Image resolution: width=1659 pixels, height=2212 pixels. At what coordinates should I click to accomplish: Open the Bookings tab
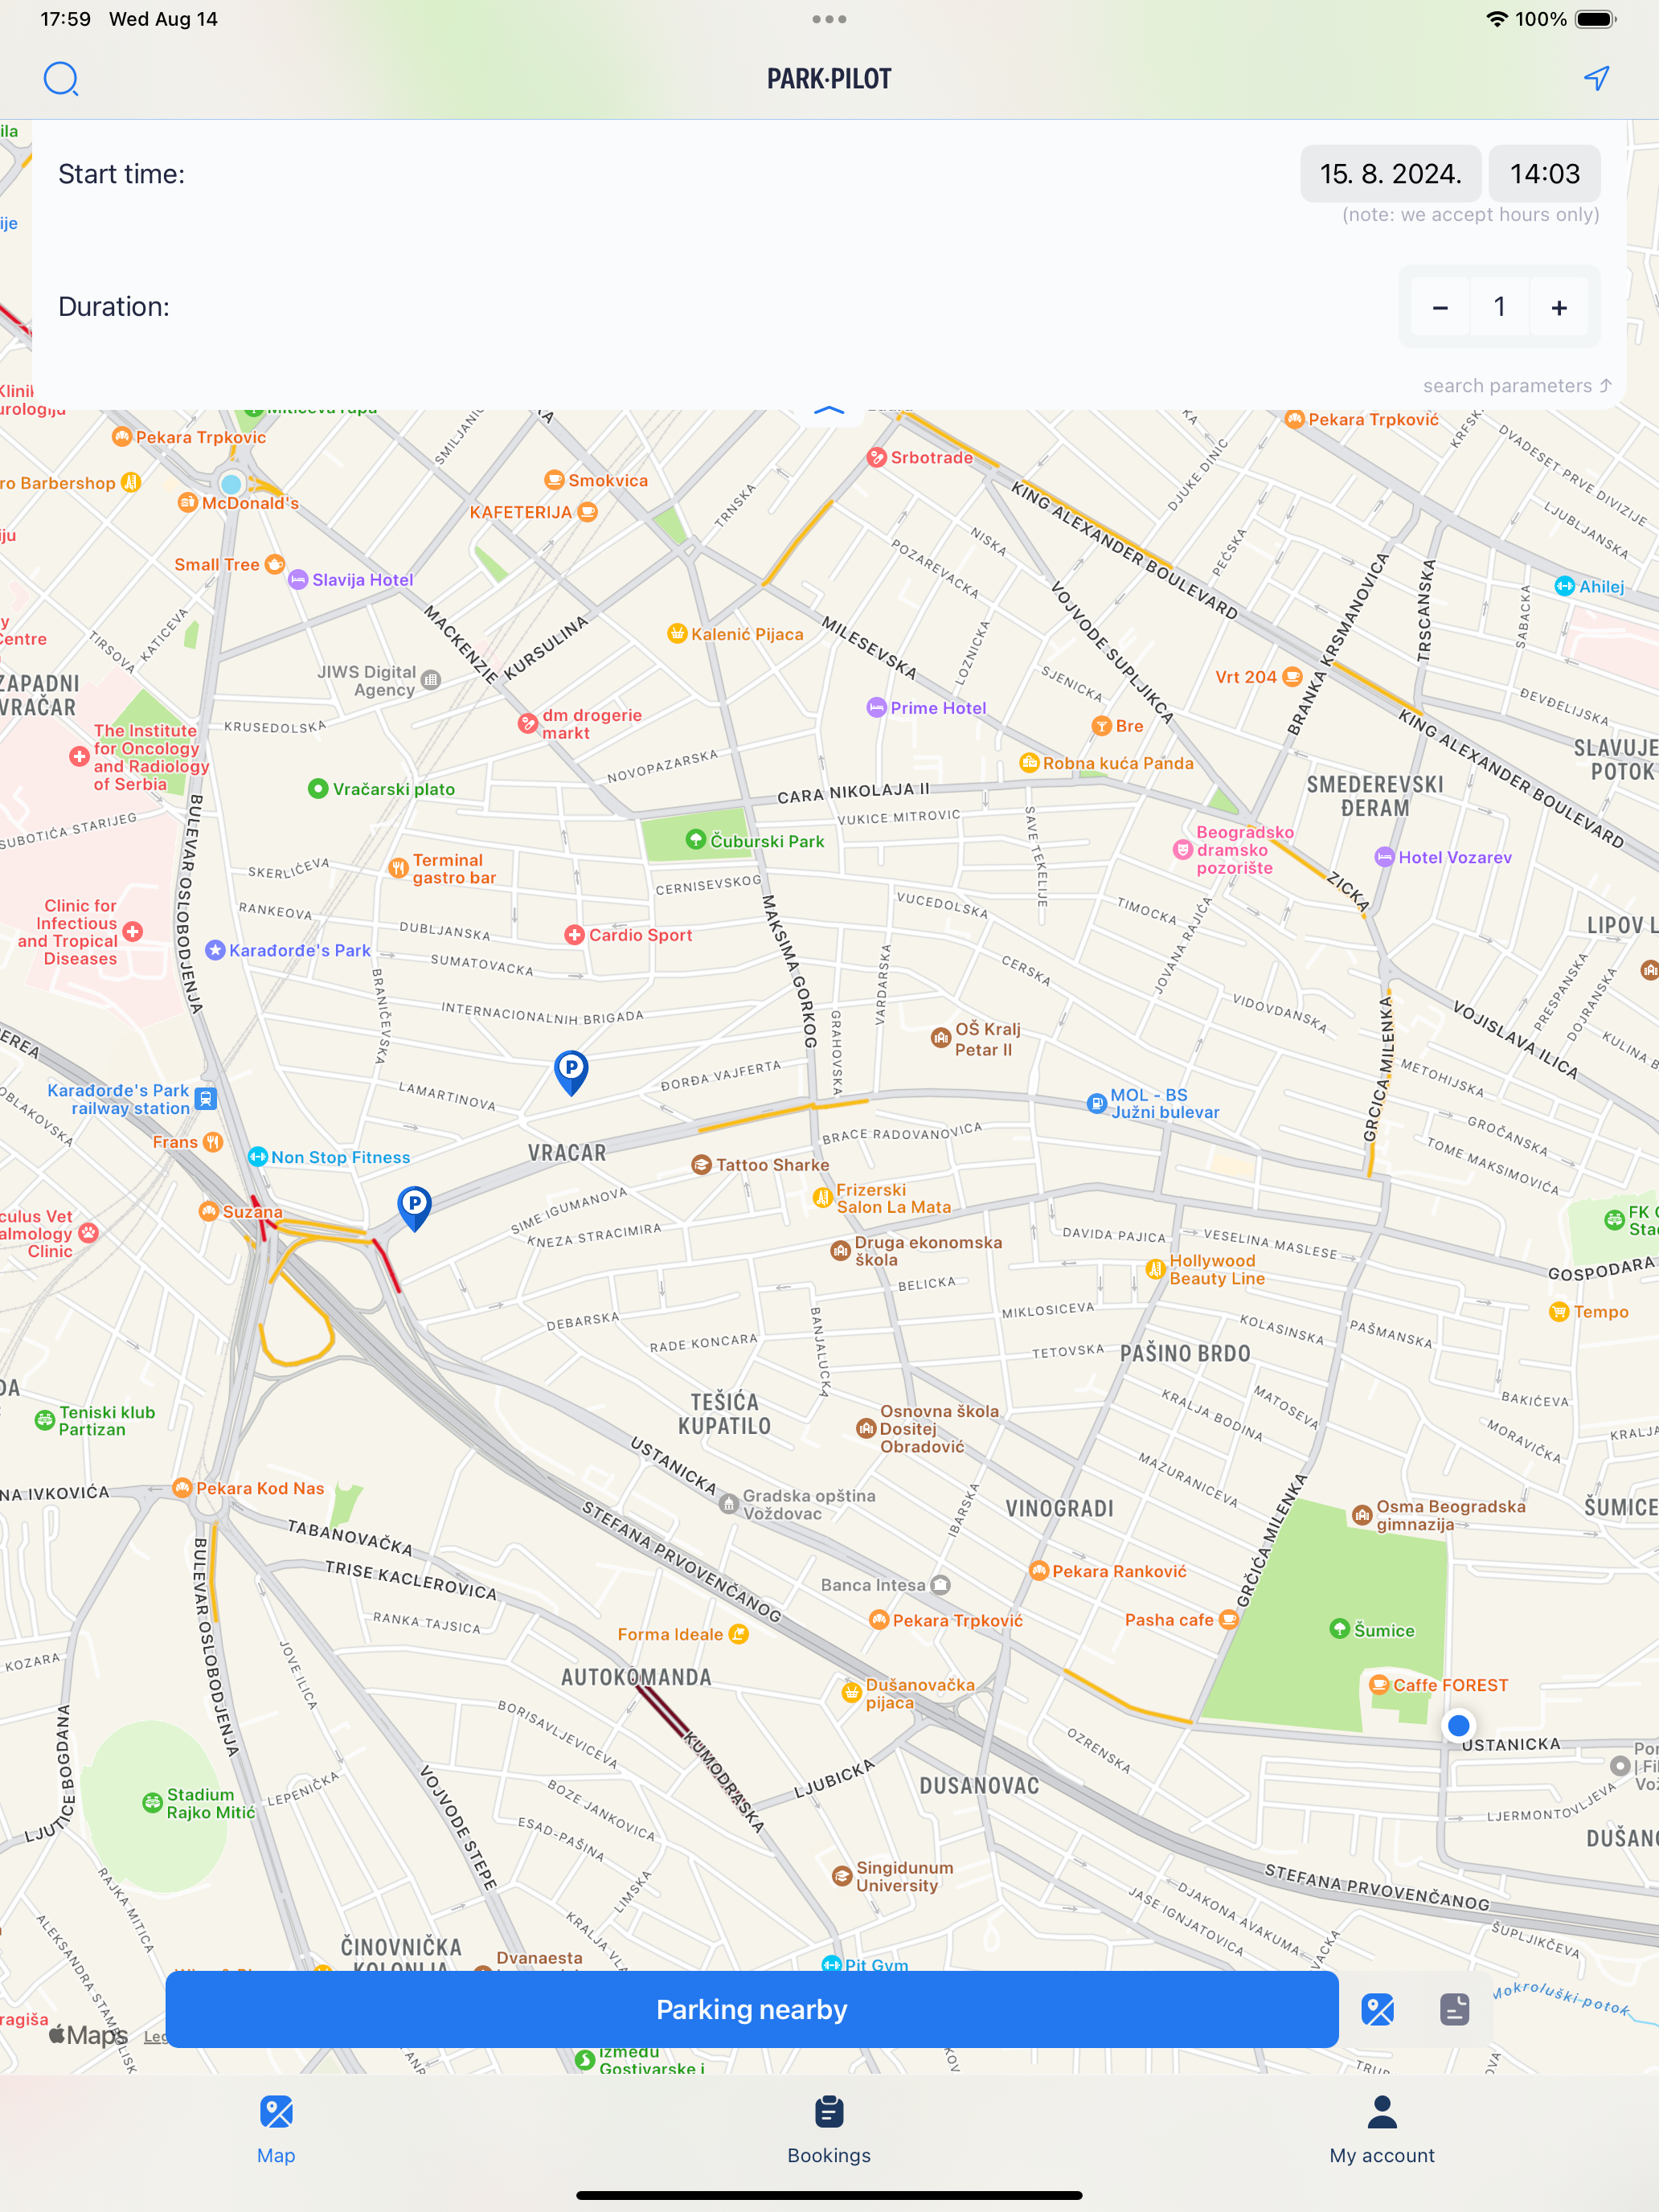tap(829, 2130)
